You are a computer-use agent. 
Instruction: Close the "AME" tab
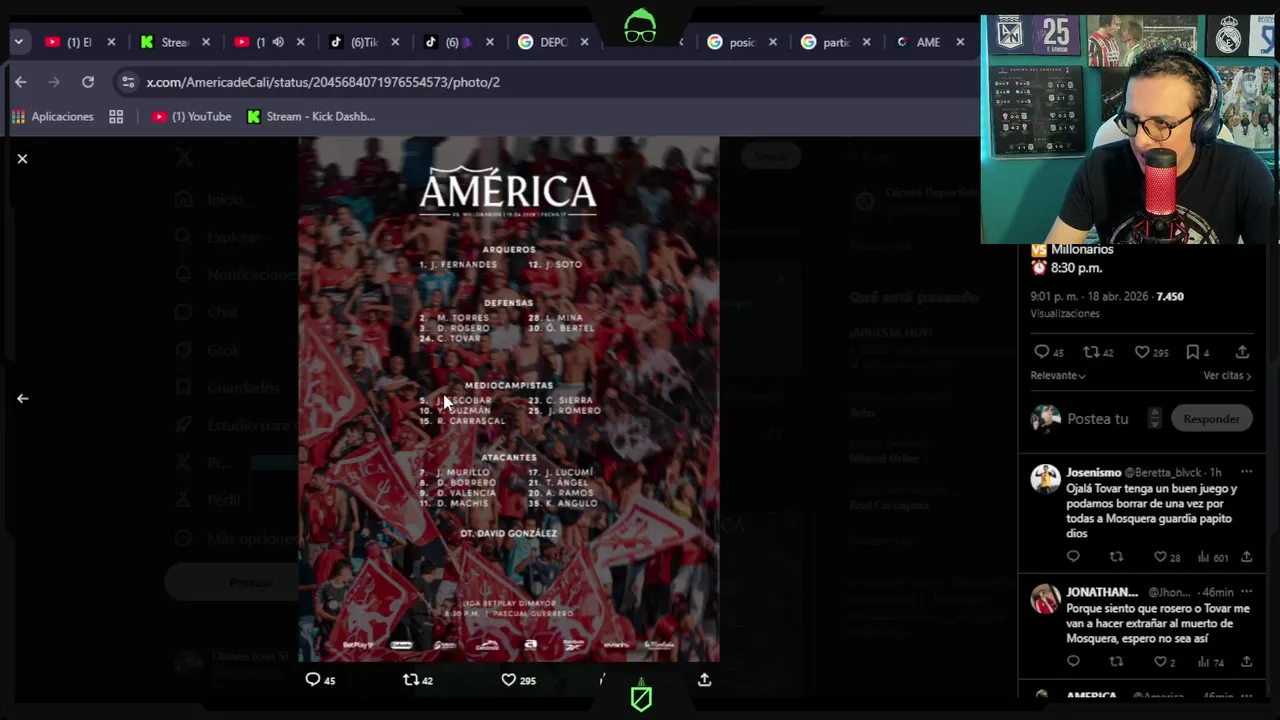960,42
